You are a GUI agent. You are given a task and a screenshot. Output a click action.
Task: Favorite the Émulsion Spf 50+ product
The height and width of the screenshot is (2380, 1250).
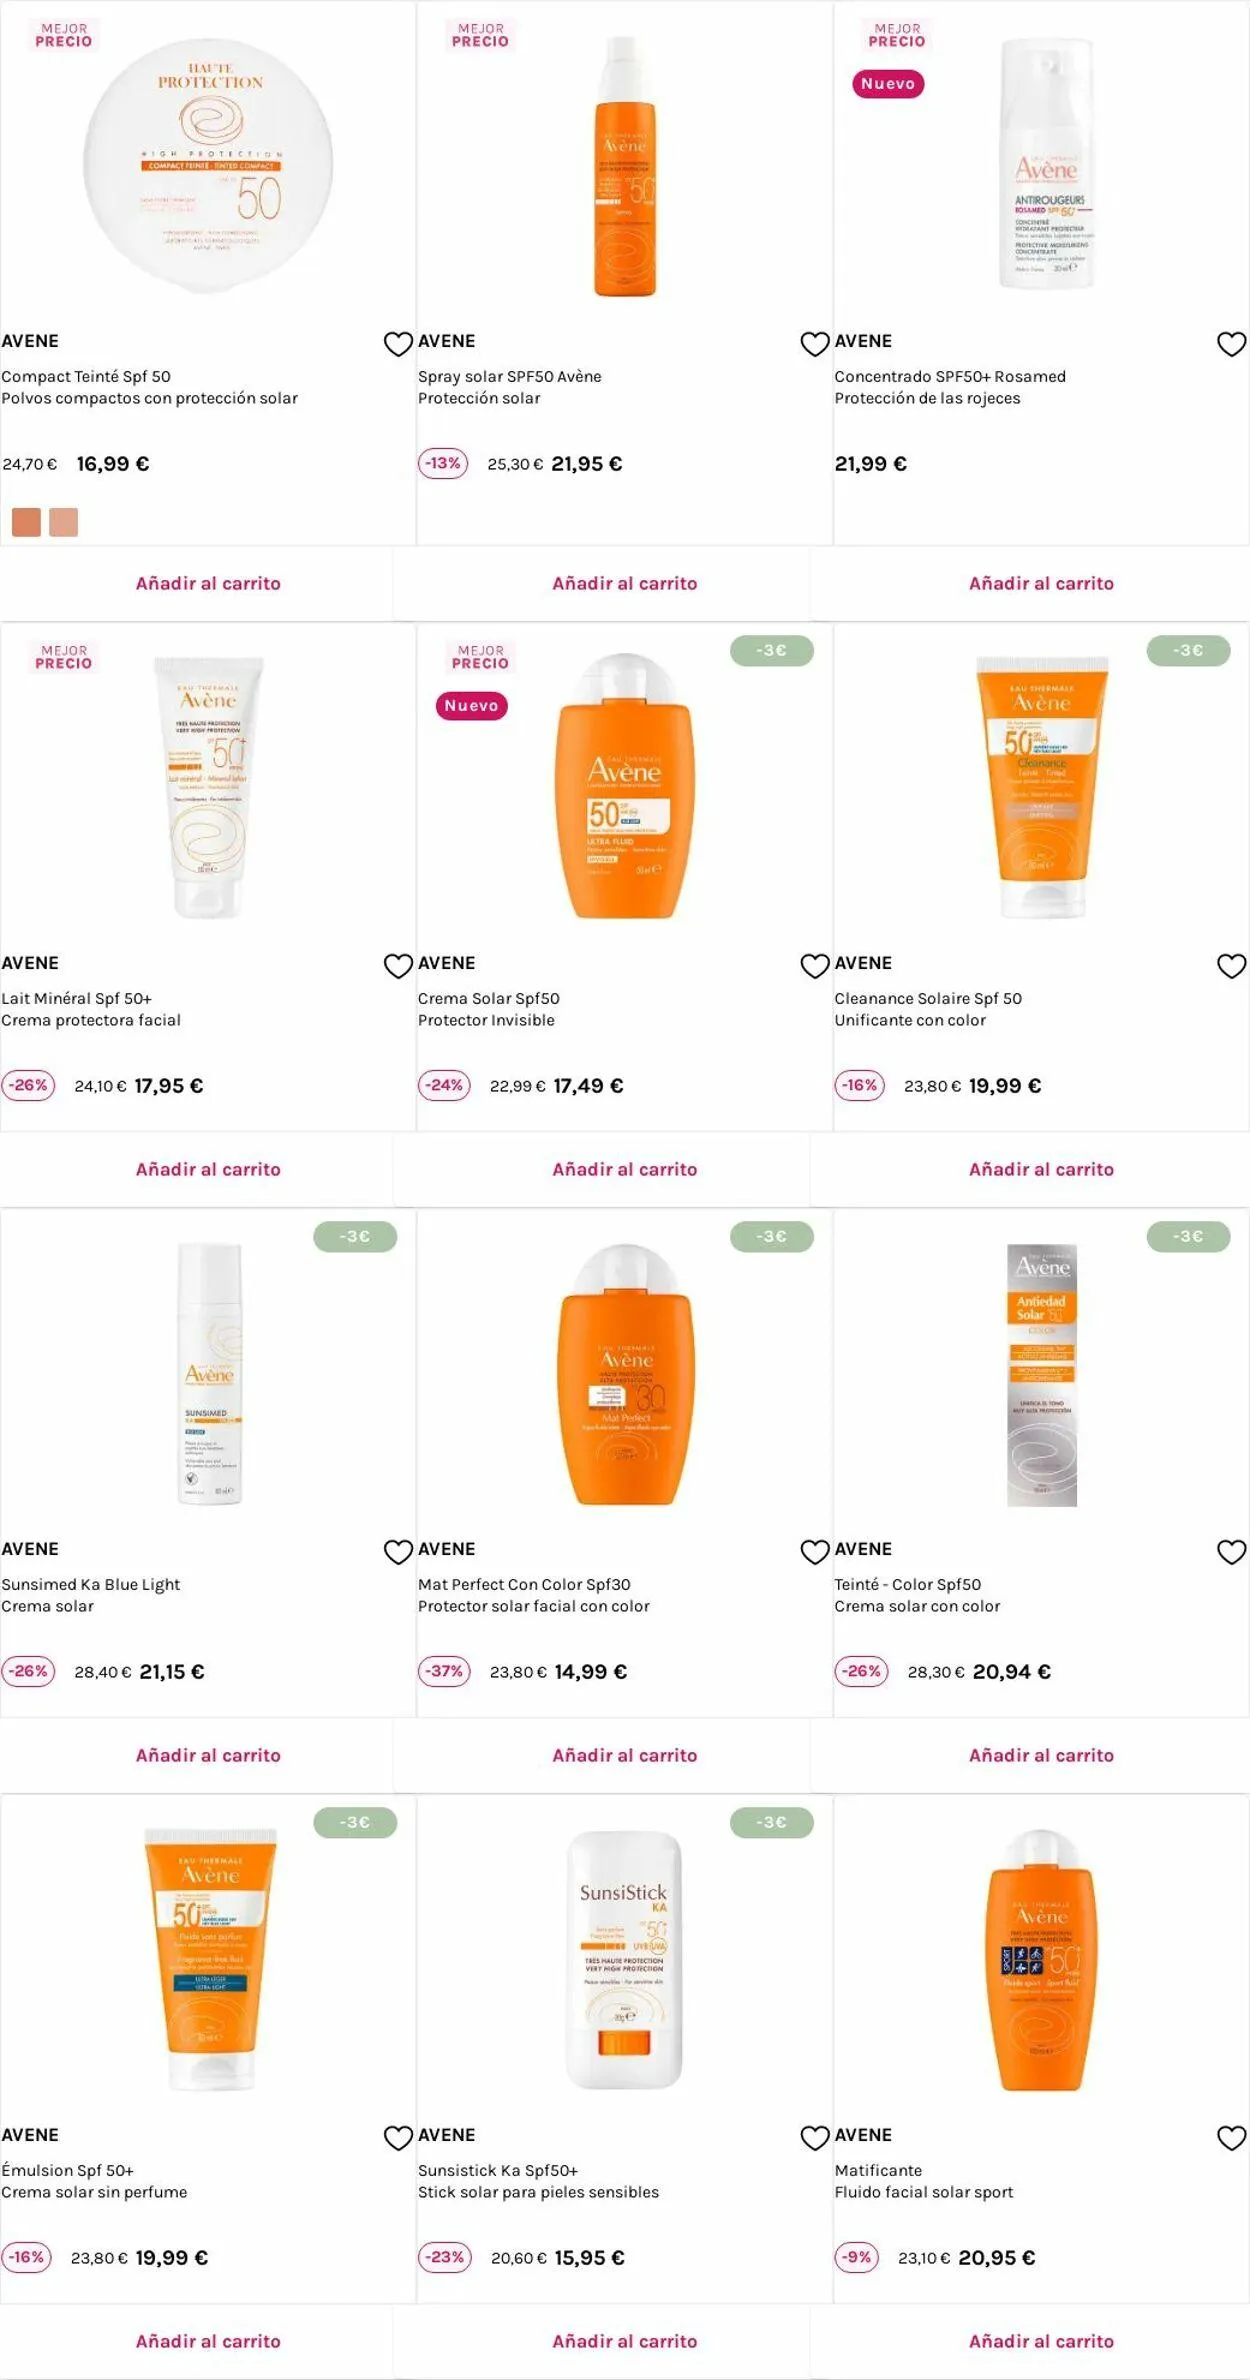click(x=398, y=2138)
